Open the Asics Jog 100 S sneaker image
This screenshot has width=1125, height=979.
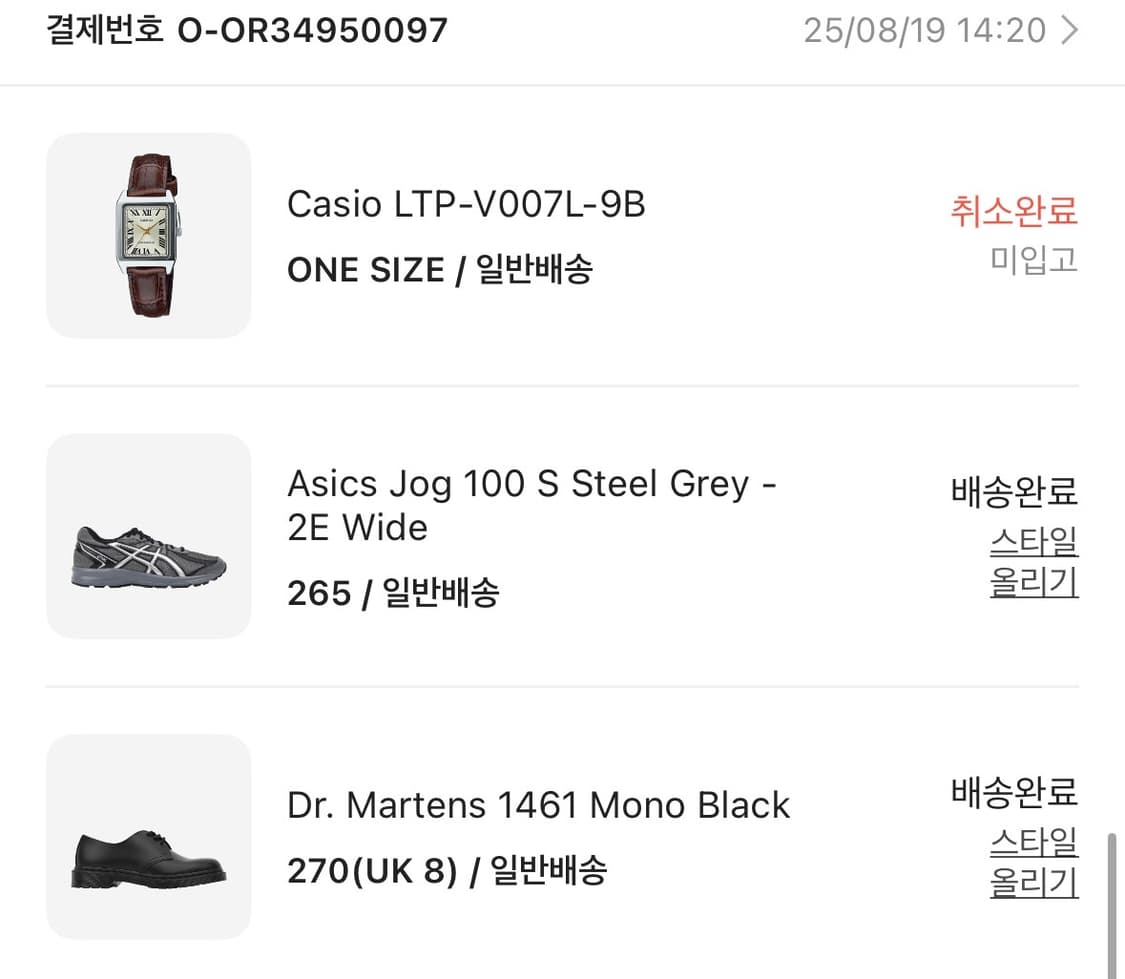pos(148,536)
